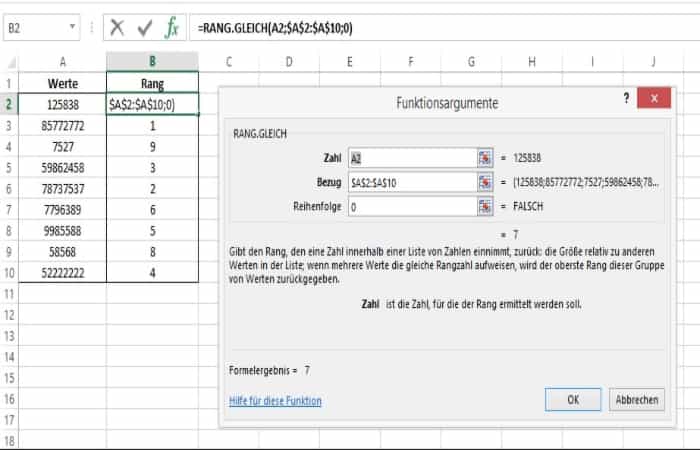Select rank cell next to 7796389
700x450 pixels.
click(152, 210)
